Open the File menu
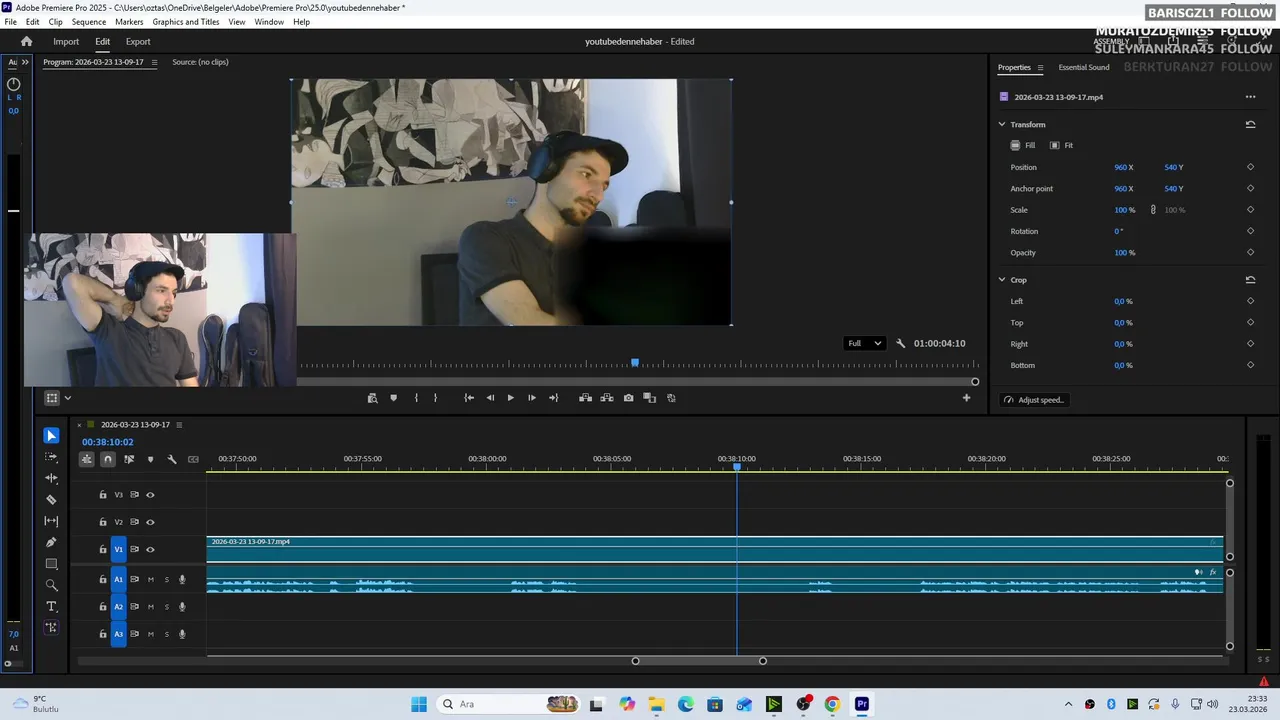This screenshot has width=1280, height=720. point(10,22)
